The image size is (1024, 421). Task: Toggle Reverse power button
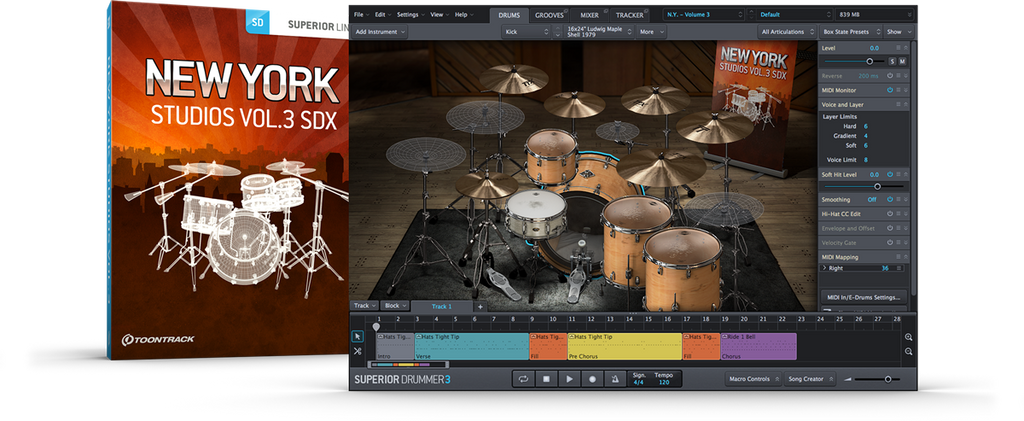pyautogui.click(x=889, y=76)
